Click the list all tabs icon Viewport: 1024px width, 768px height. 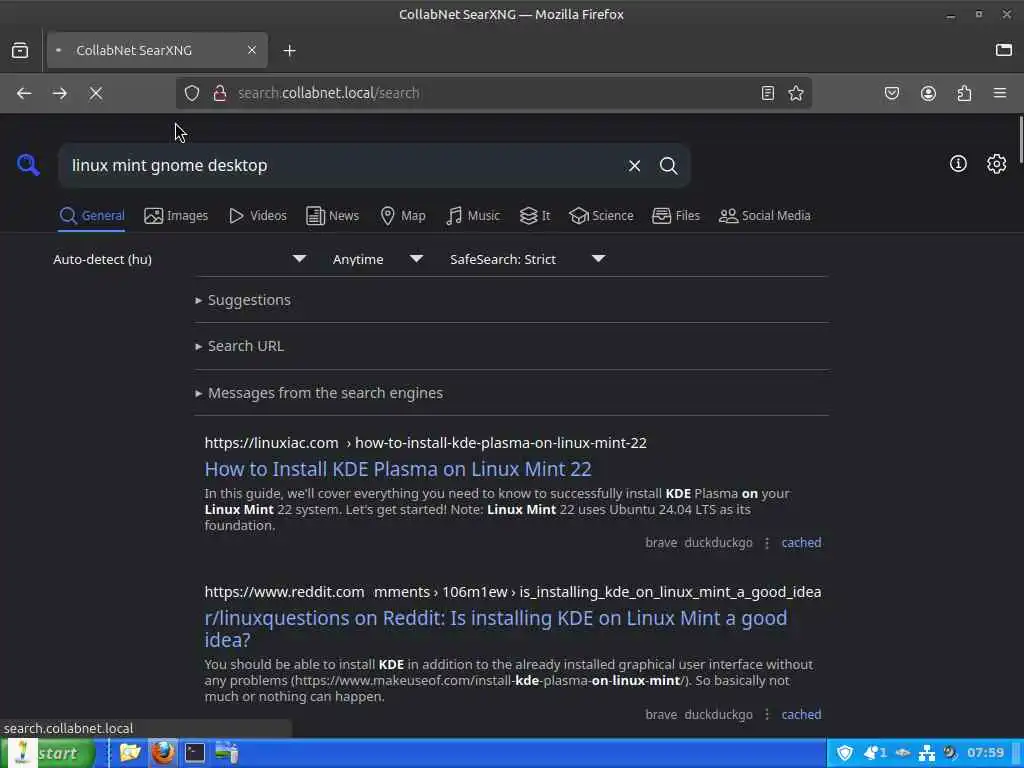click(x=1004, y=50)
